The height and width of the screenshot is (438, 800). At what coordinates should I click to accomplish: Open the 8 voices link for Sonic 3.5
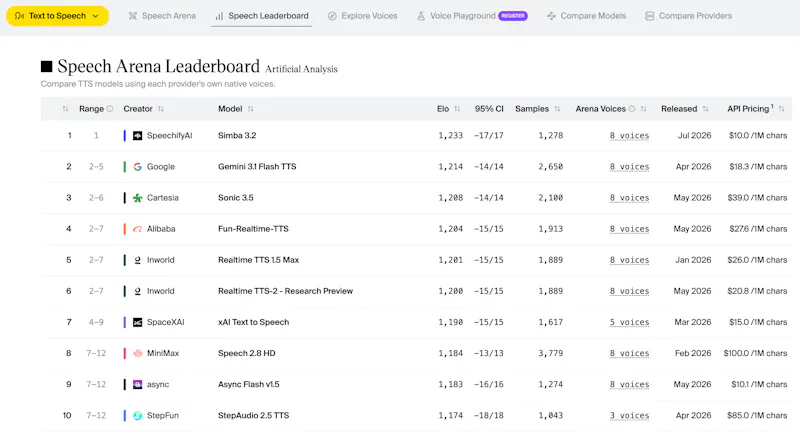[x=630, y=198]
